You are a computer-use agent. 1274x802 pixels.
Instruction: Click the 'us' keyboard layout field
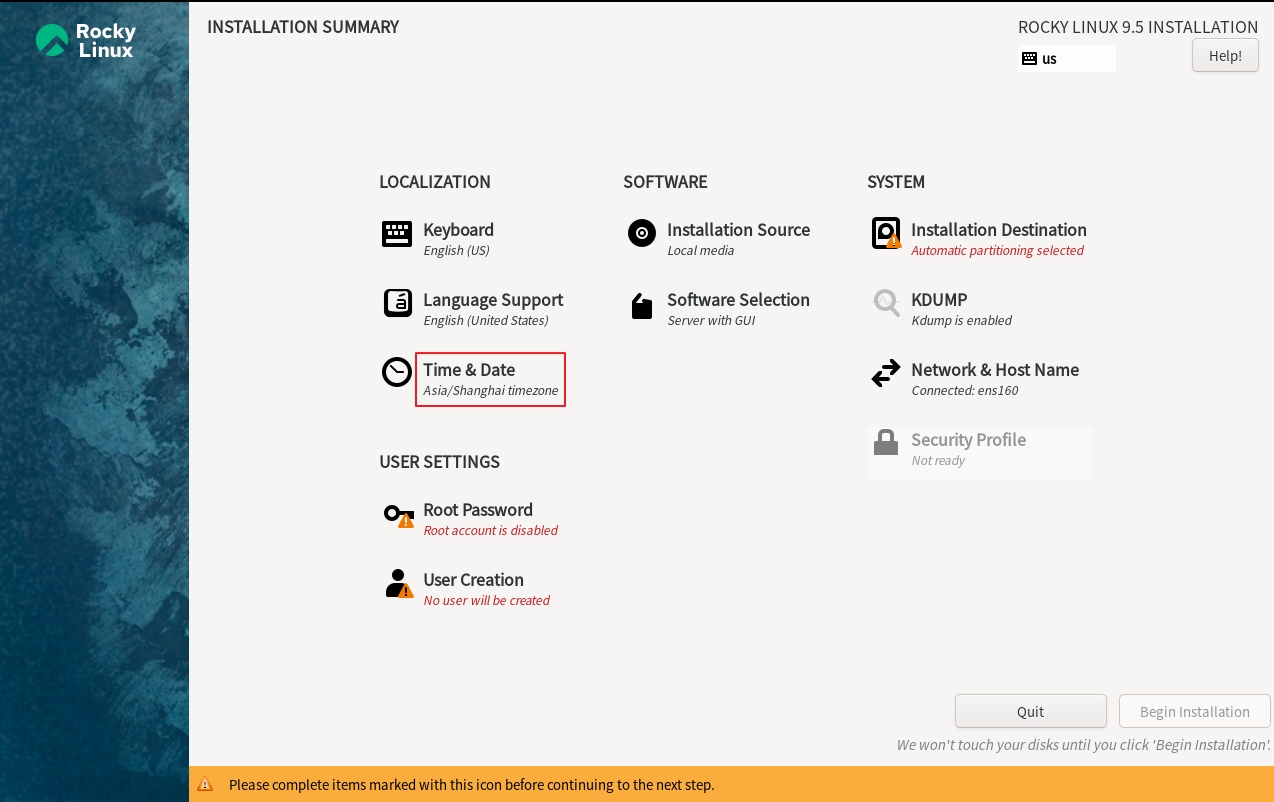tap(1067, 58)
